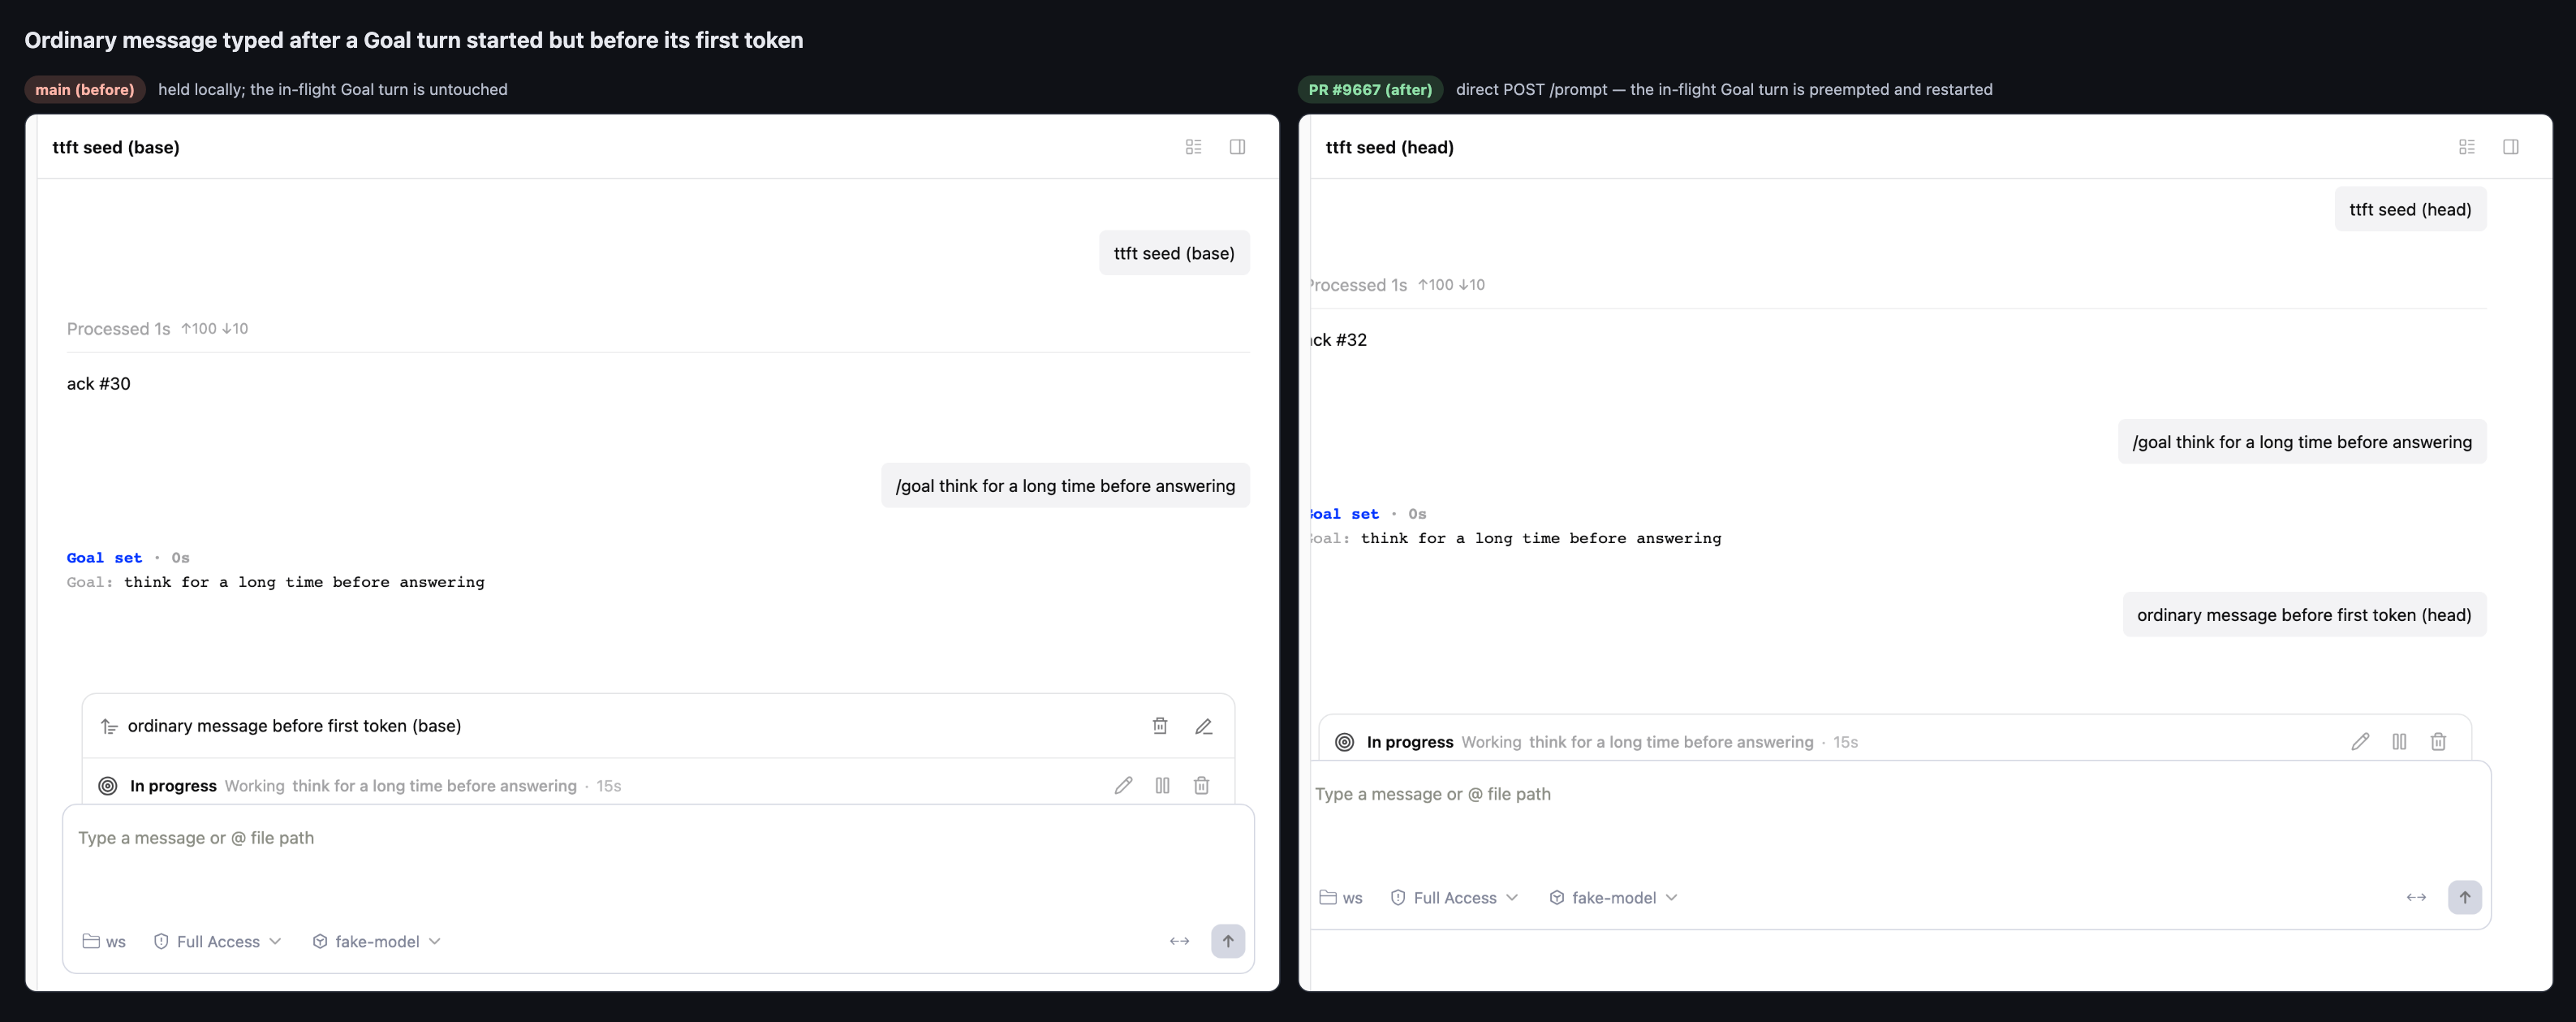Image resolution: width=2576 pixels, height=1022 pixels.
Task: Click 'Goal set' status in the base panel
Action: (104, 558)
